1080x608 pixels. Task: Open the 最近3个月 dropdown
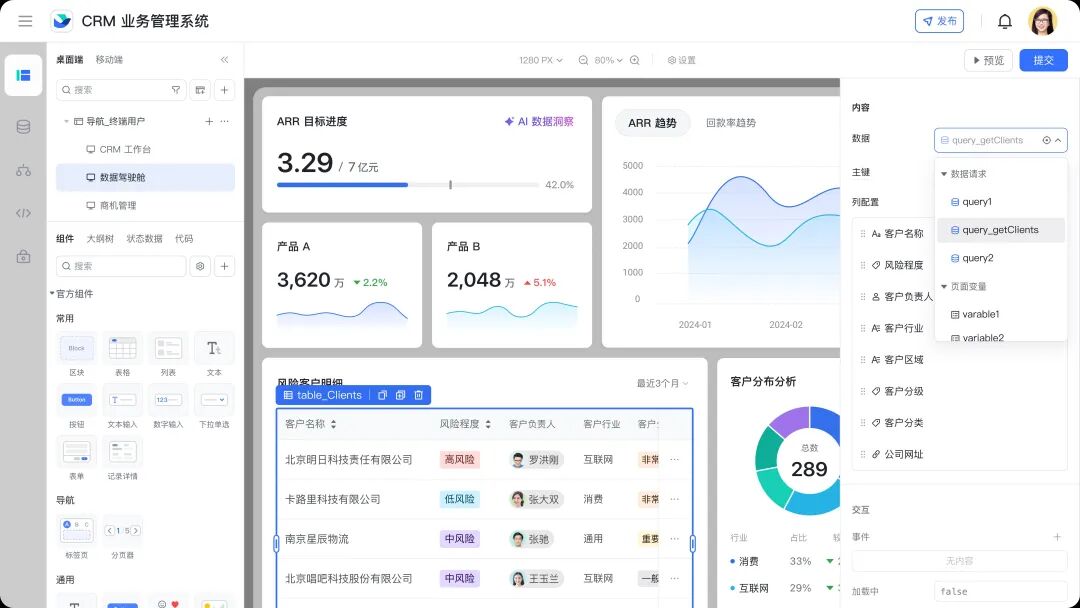(662, 383)
